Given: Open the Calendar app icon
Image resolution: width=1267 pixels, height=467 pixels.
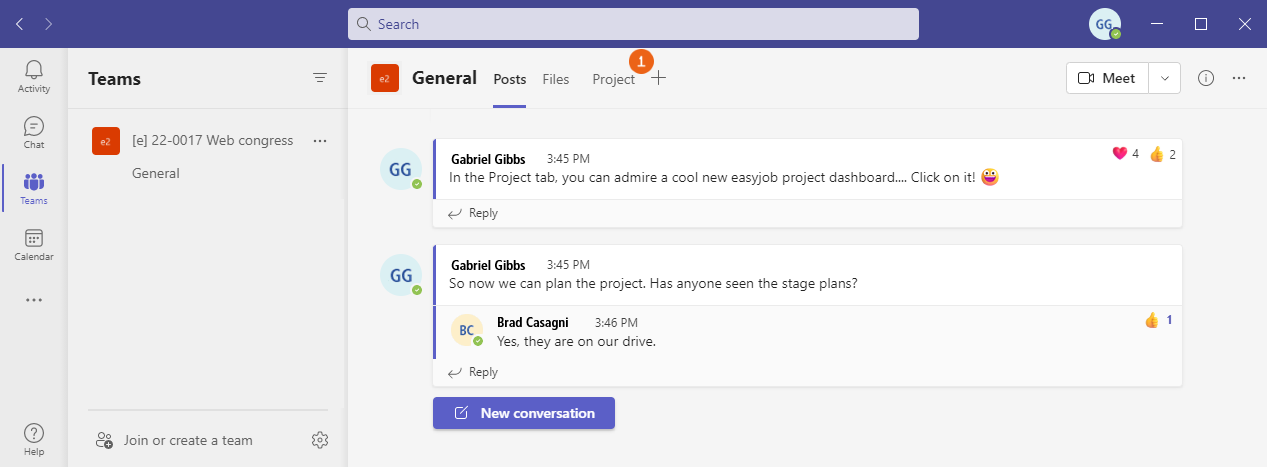Looking at the screenshot, I should 34,244.
